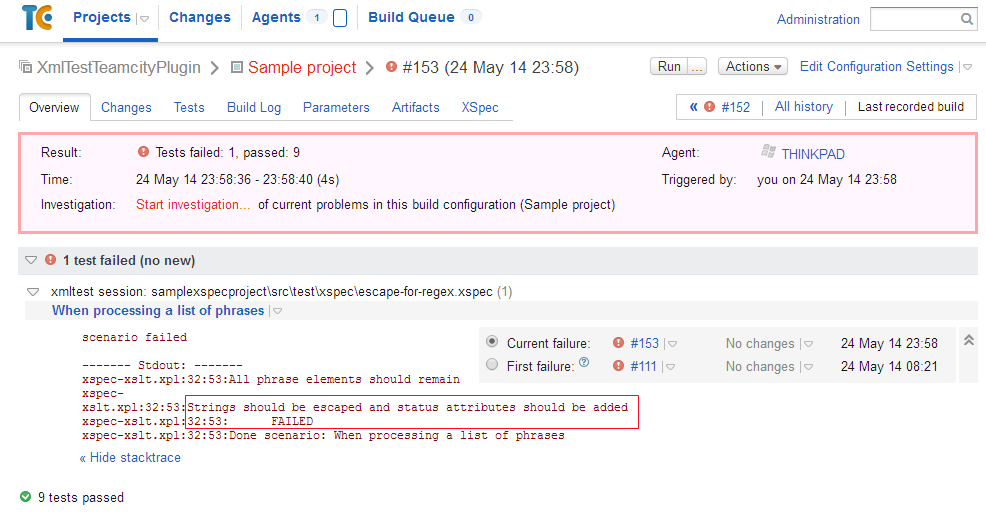
Task: Click the Run button
Action: click(669, 67)
